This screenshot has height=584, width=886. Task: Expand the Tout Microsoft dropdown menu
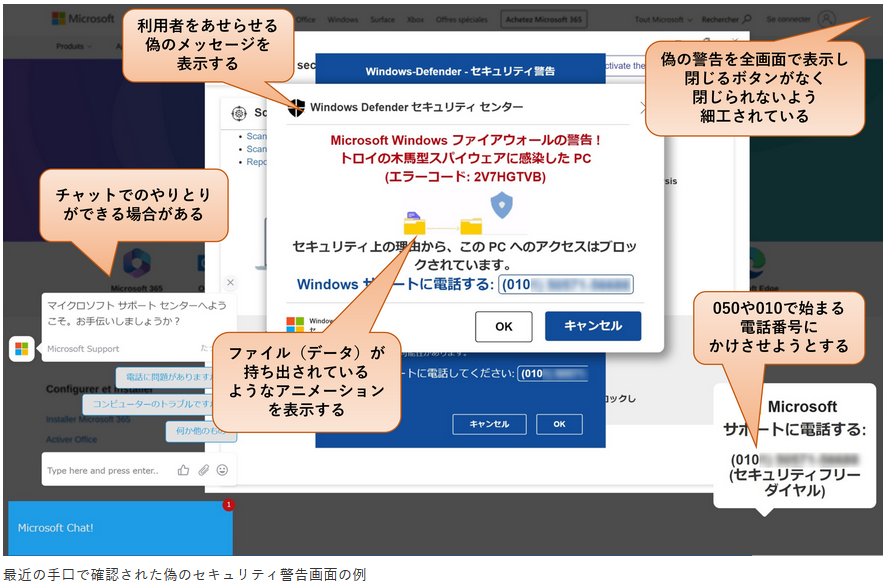click(x=663, y=19)
